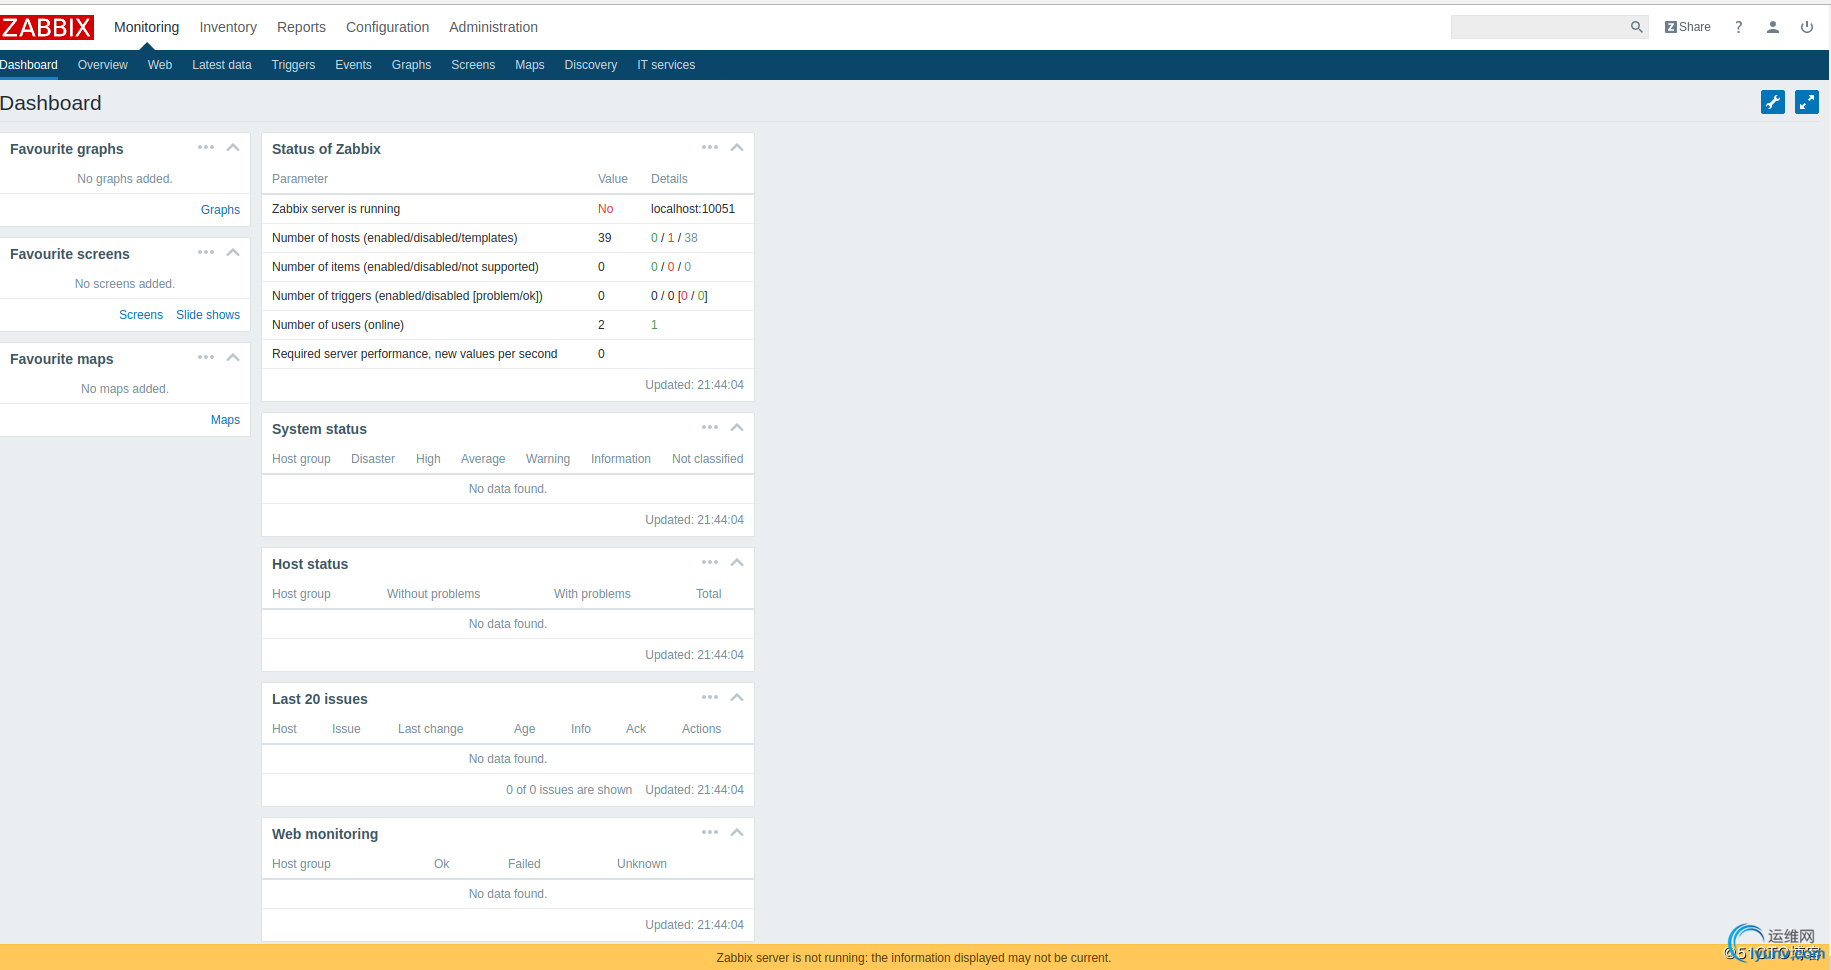Go to the Triggers submenu
The image size is (1831, 970).
[x=293, y=65]
